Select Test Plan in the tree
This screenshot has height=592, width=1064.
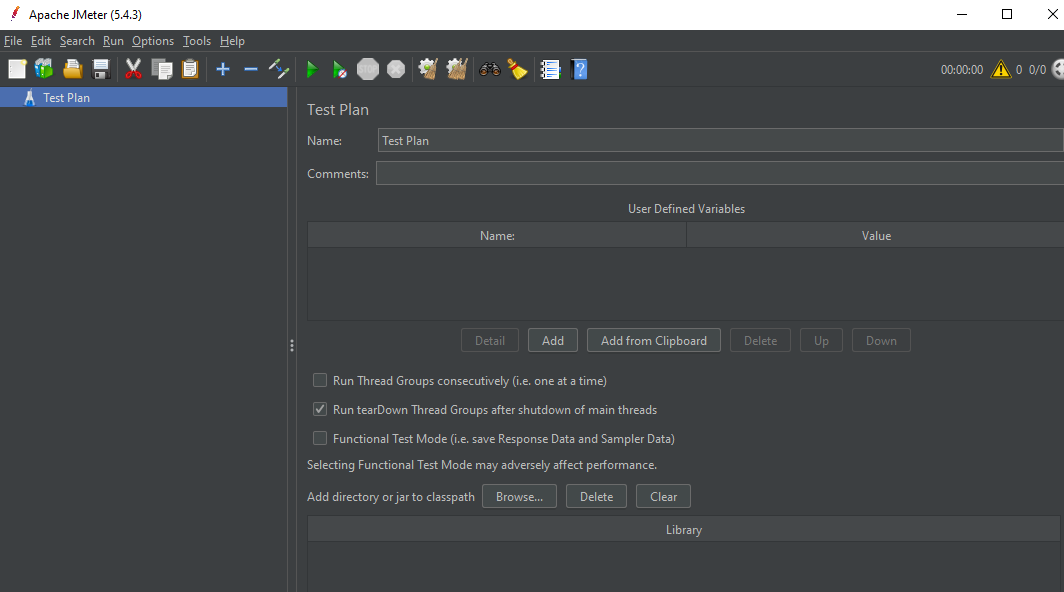(66, 97)
